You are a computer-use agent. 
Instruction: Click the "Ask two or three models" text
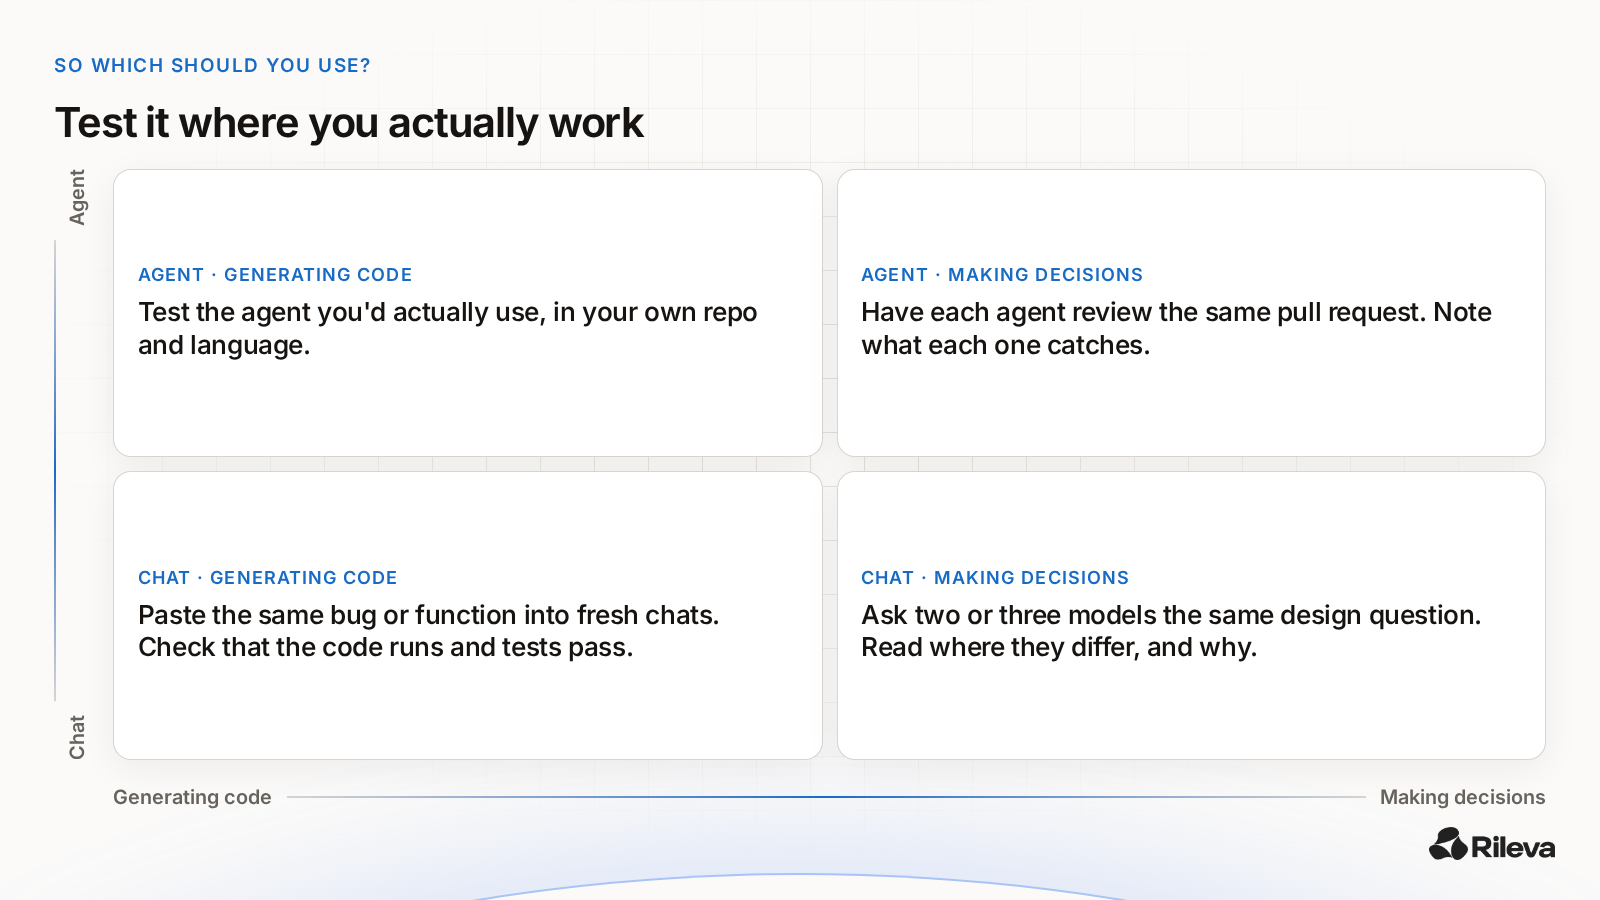pyautogui.click(x=1171, y=631)
